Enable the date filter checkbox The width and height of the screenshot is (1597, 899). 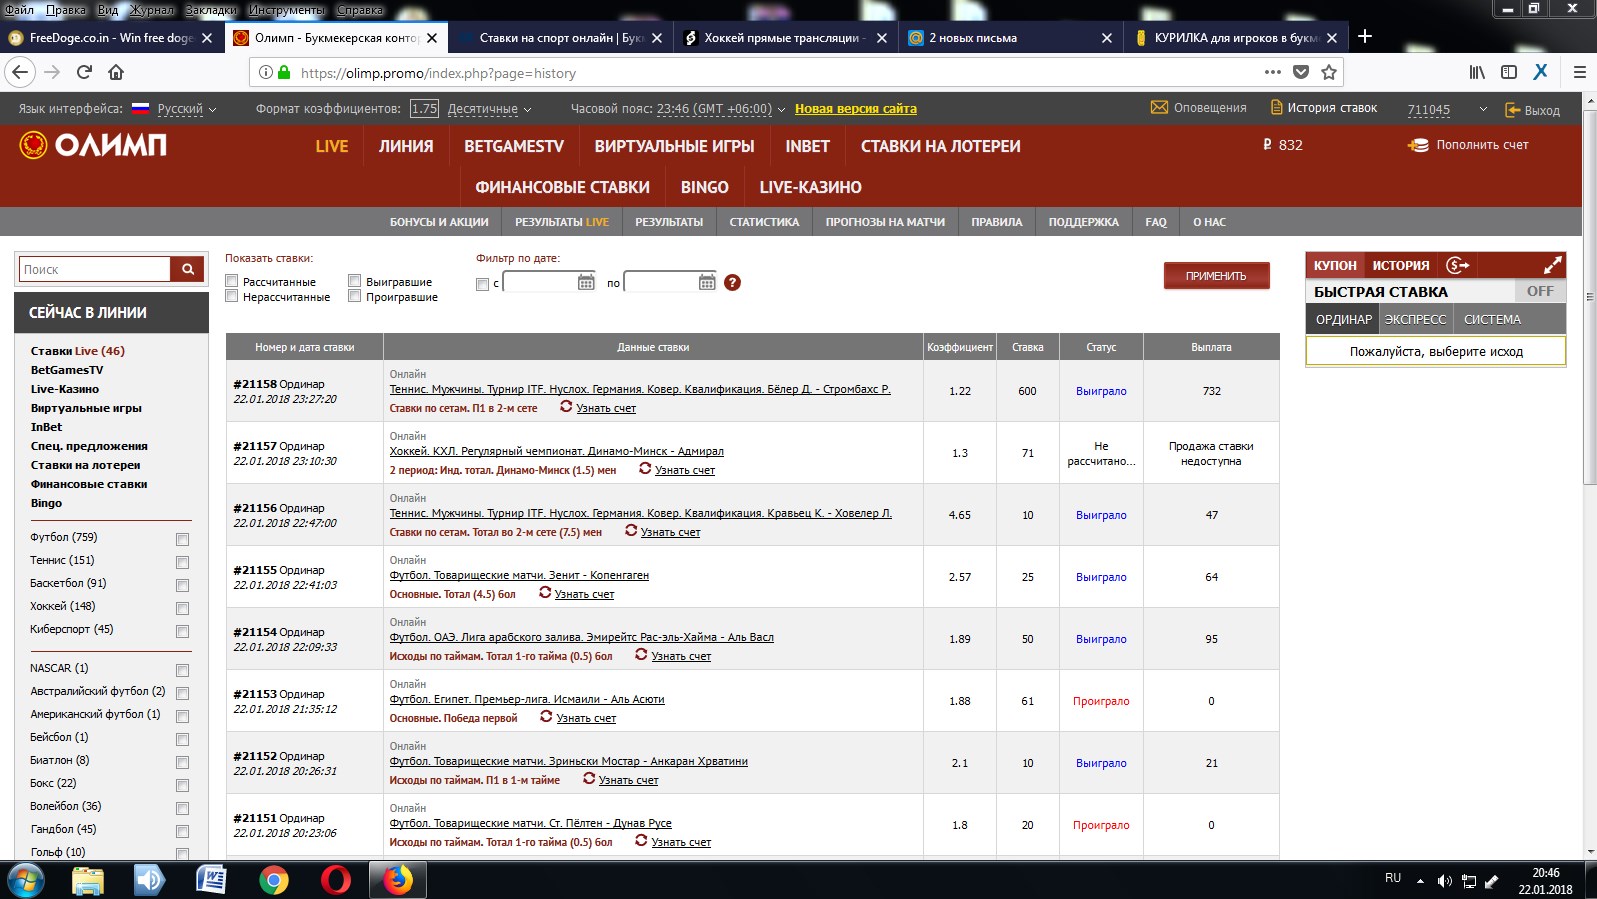[x=483, y=284]
